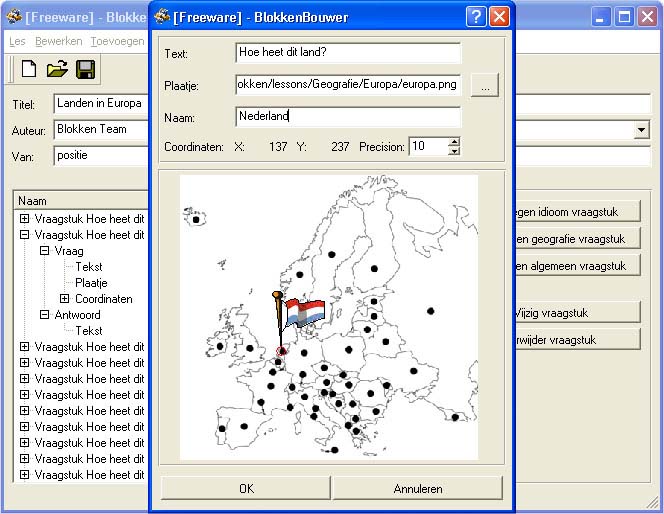Image resolution: width=664 pixels, height=514 pixels.
Task: Increase Precision with the up arrow
Action: [x=454, y=142]
